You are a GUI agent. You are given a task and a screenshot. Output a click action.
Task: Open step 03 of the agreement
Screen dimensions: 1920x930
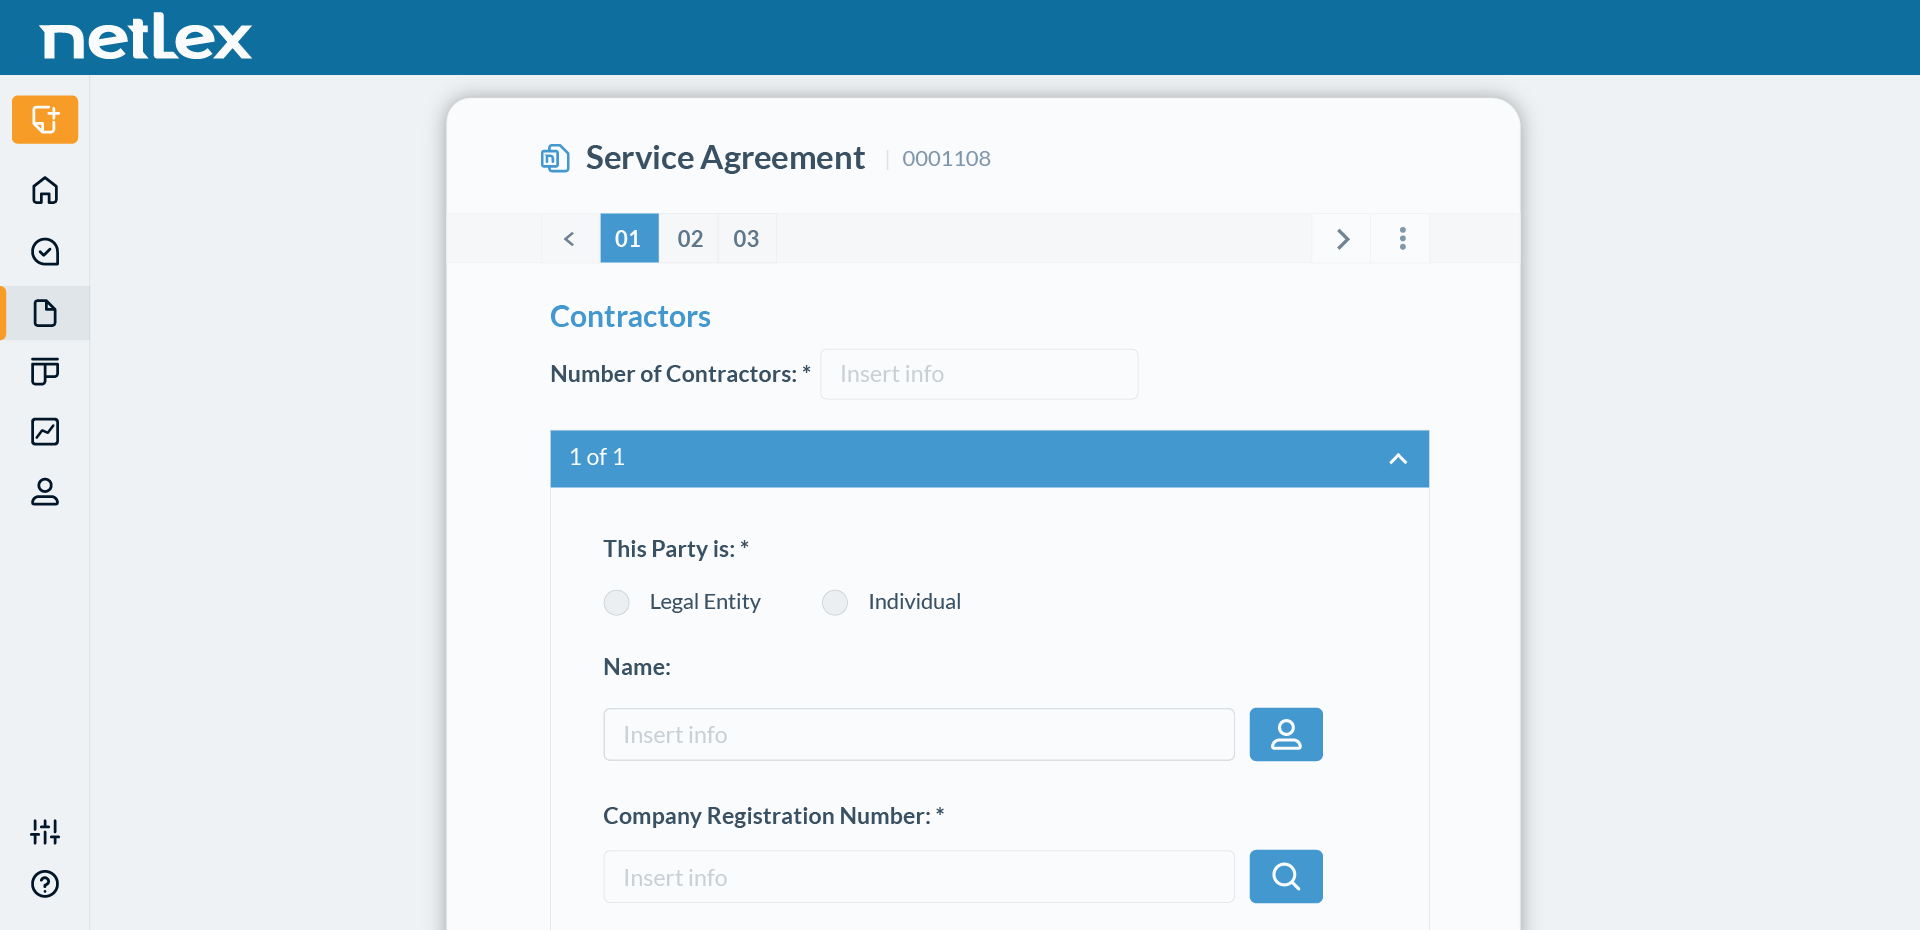746,238
